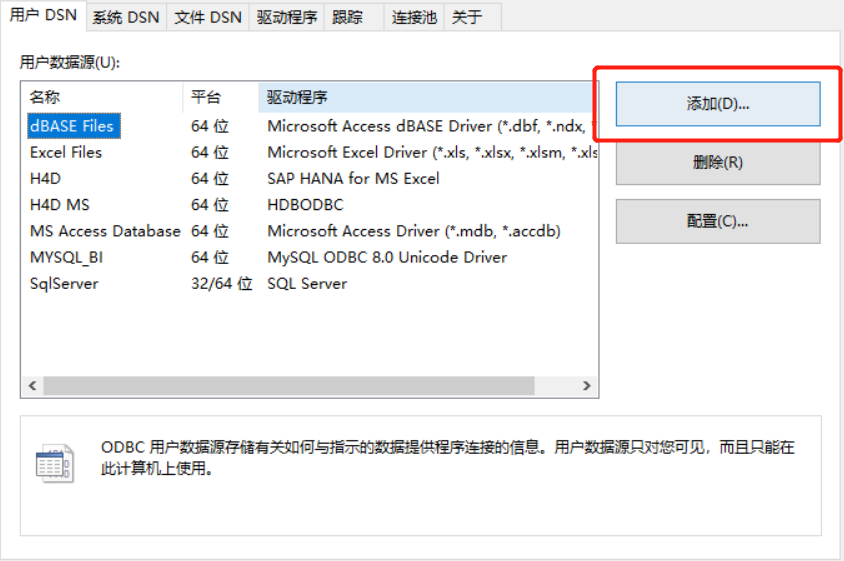
Task: Click the right arrow of horizontal scrollbar
Action: coord(587,385)
